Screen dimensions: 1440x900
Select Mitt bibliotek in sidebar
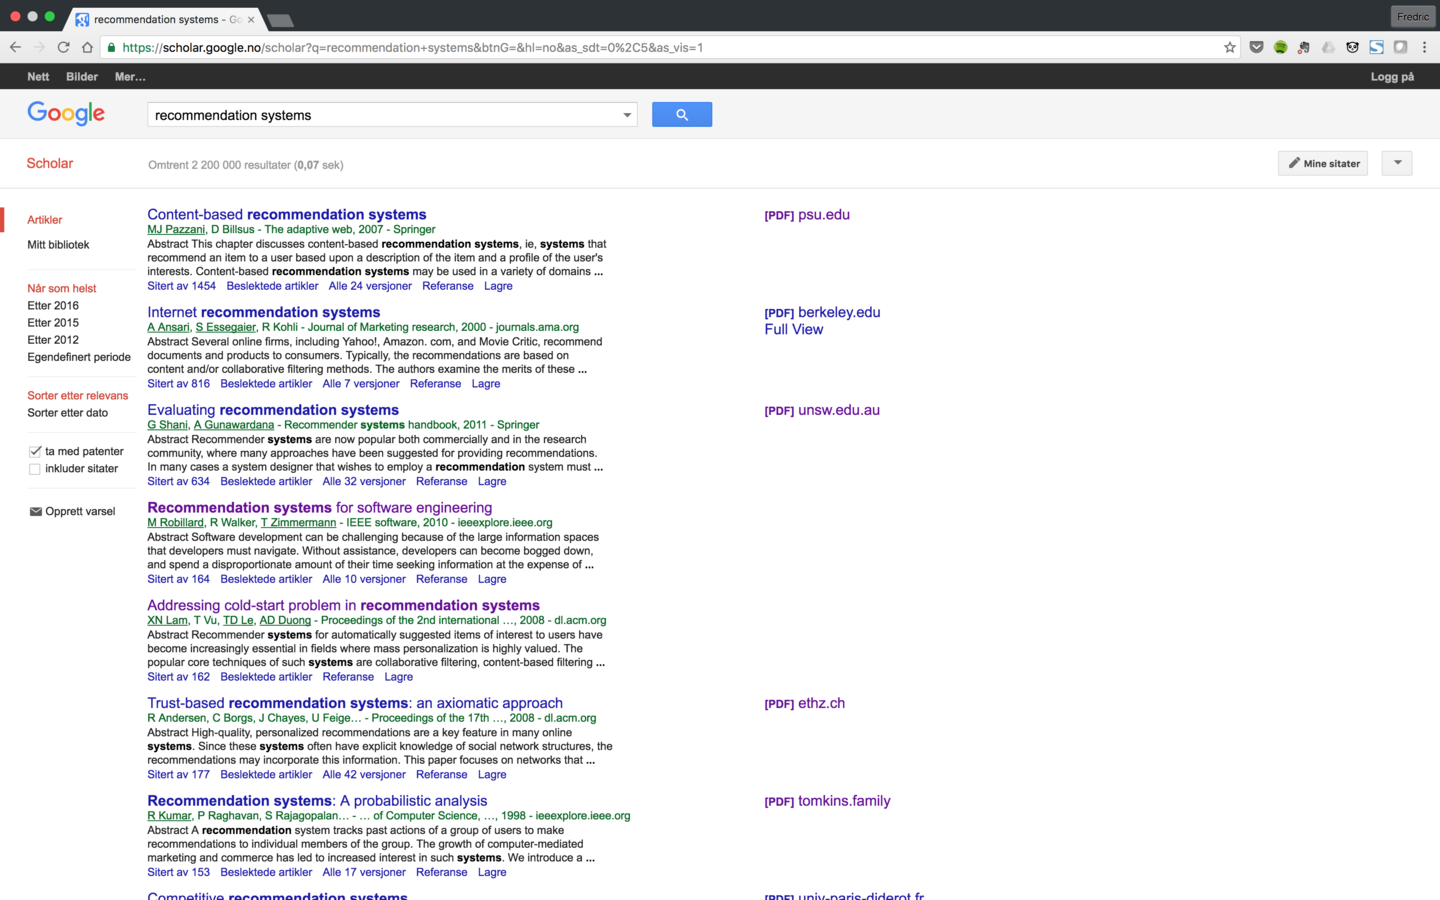(58, 245)
